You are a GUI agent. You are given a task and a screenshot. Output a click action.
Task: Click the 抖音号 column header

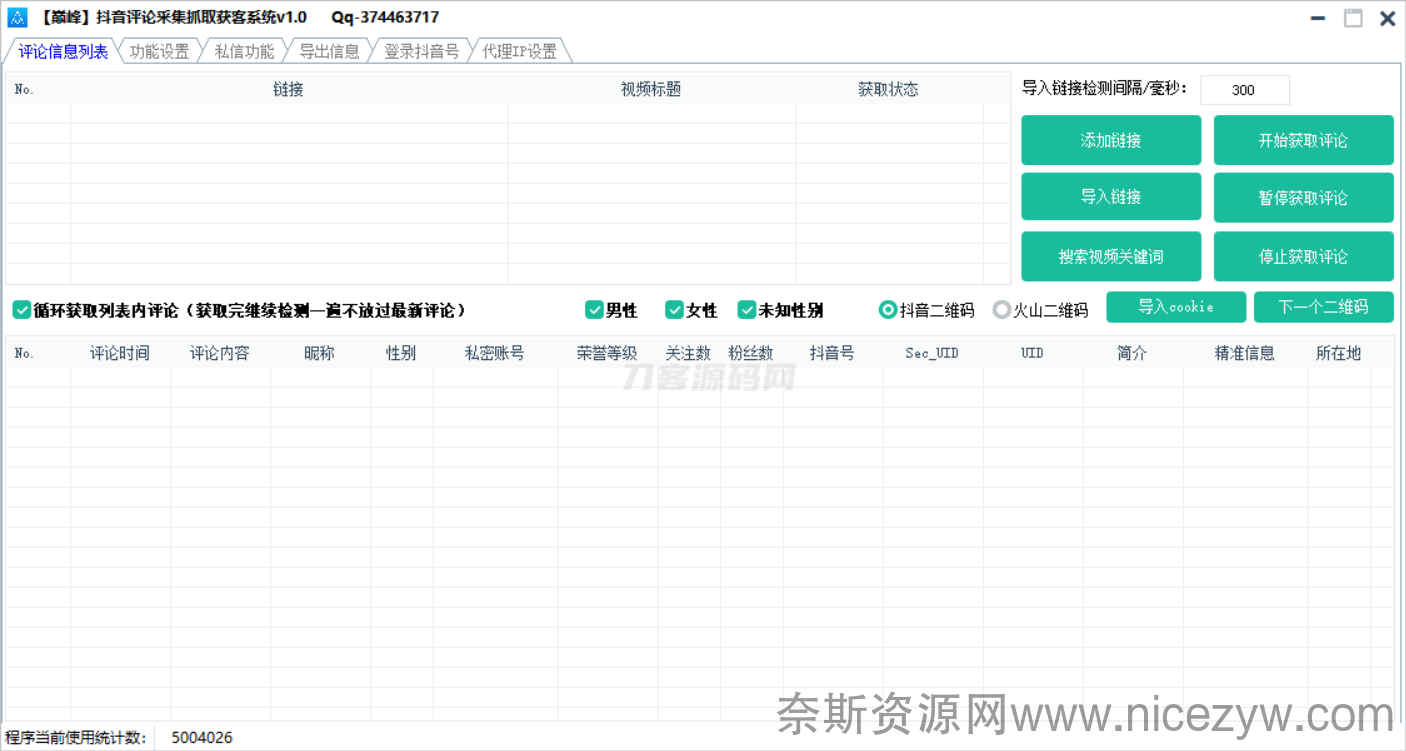832,353
